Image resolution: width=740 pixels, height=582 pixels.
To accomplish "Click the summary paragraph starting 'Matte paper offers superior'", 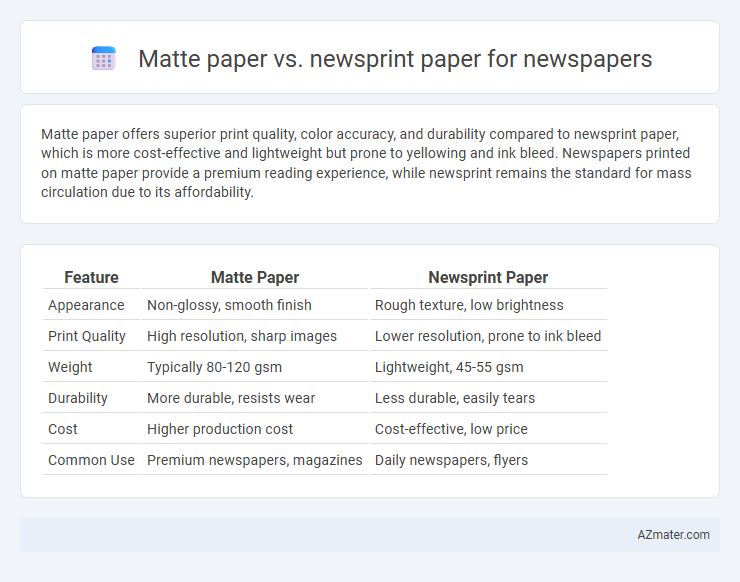I will 366,163.
